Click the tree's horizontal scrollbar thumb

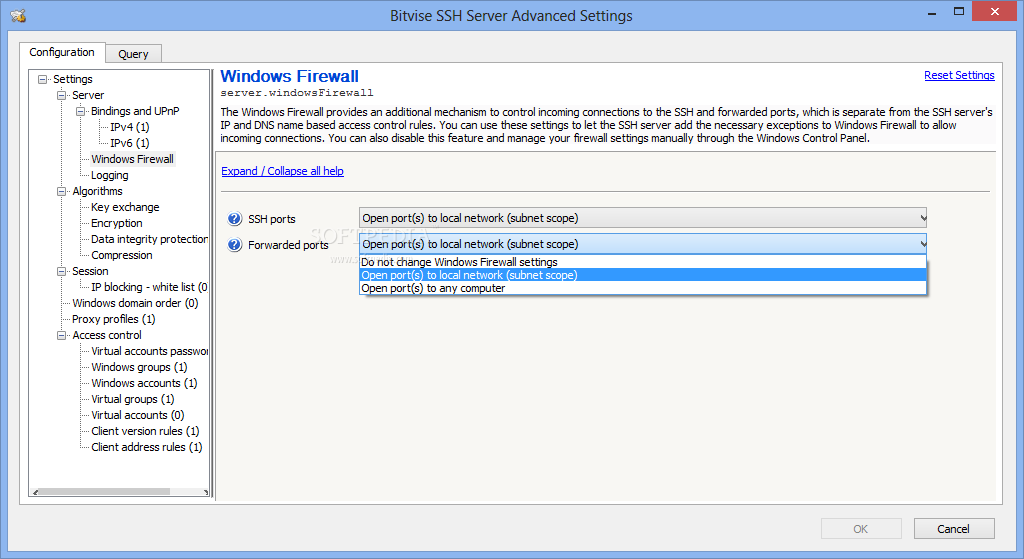(x=104, y=492)
